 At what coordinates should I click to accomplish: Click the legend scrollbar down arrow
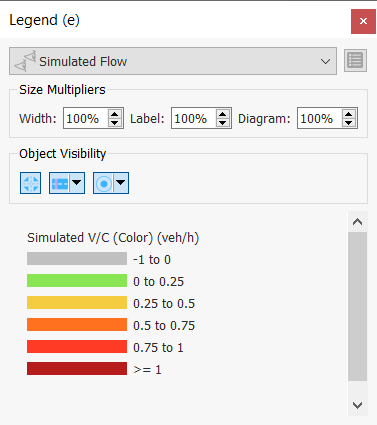pyautogui.click(x=358, y=405)
